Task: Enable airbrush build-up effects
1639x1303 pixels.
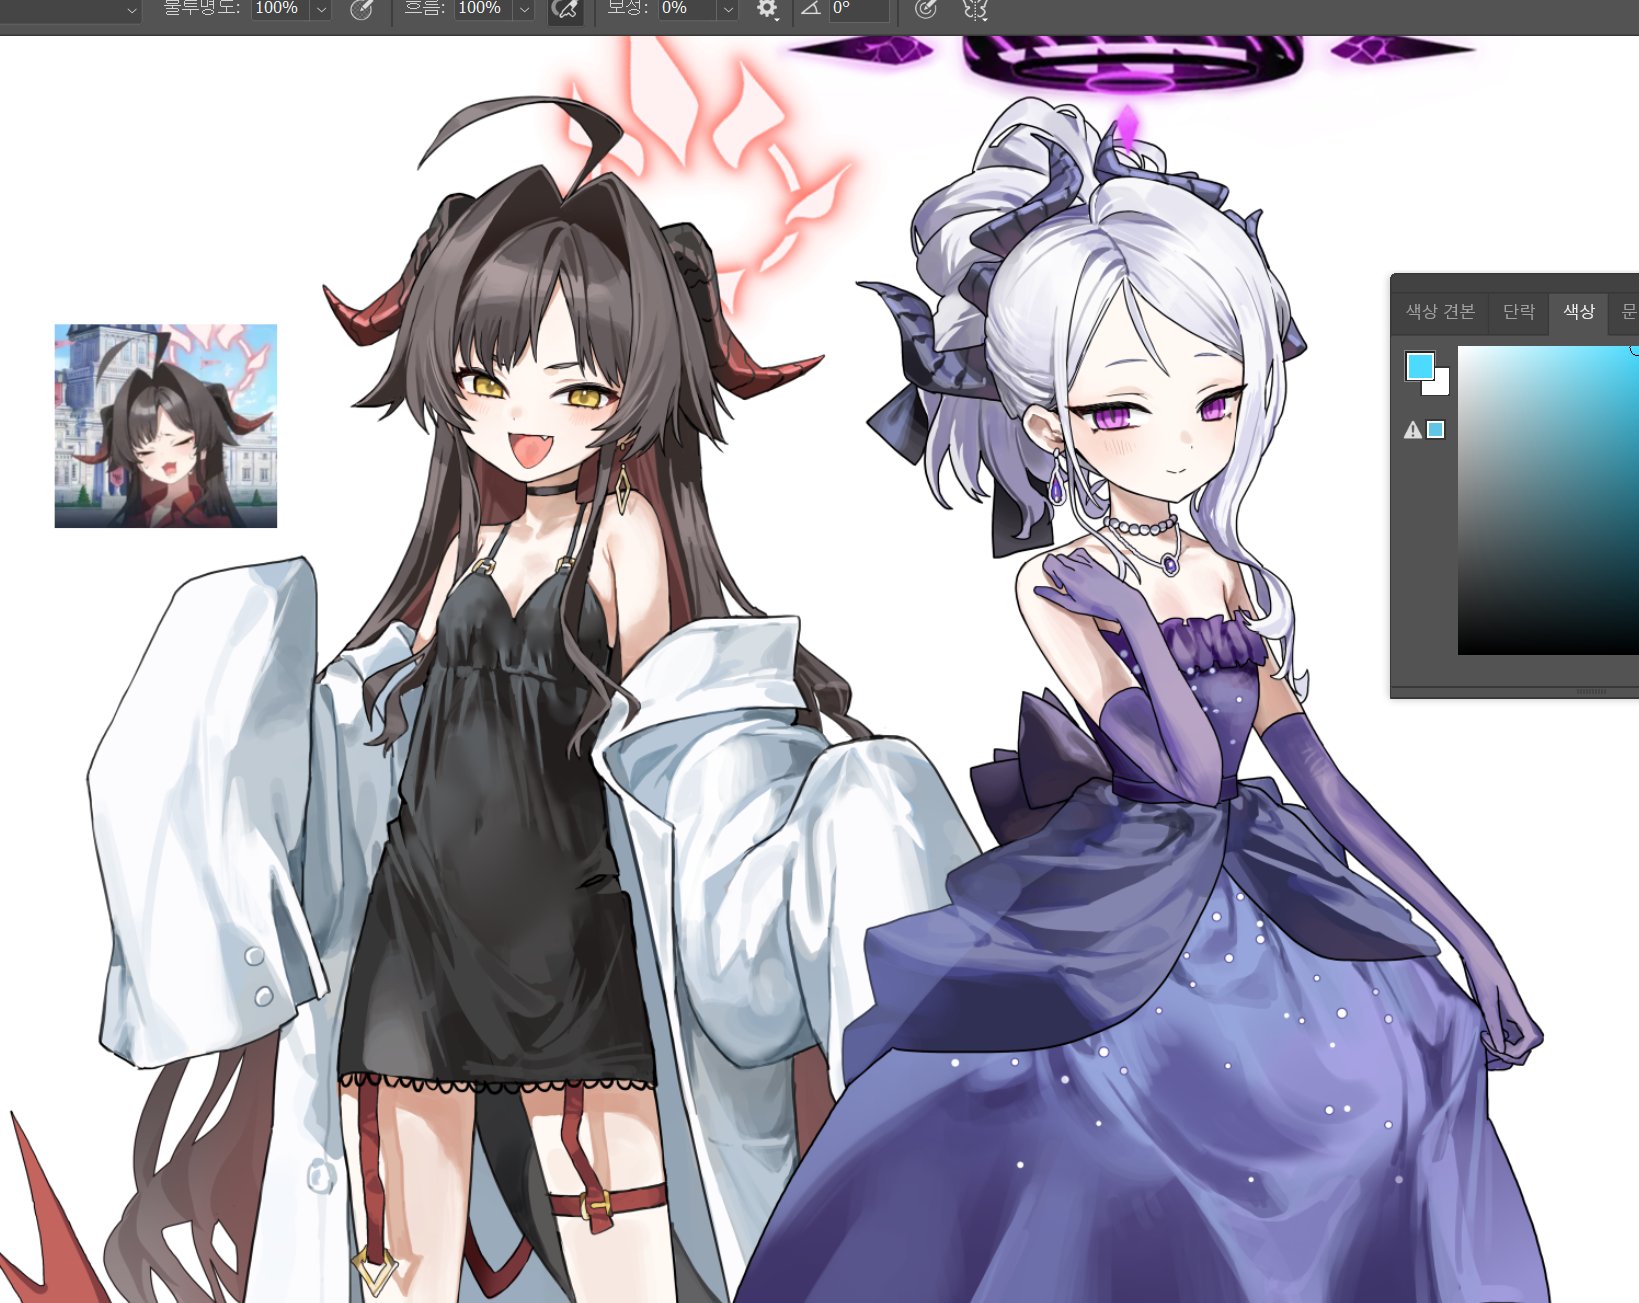Action: click(x=565, y=10)
